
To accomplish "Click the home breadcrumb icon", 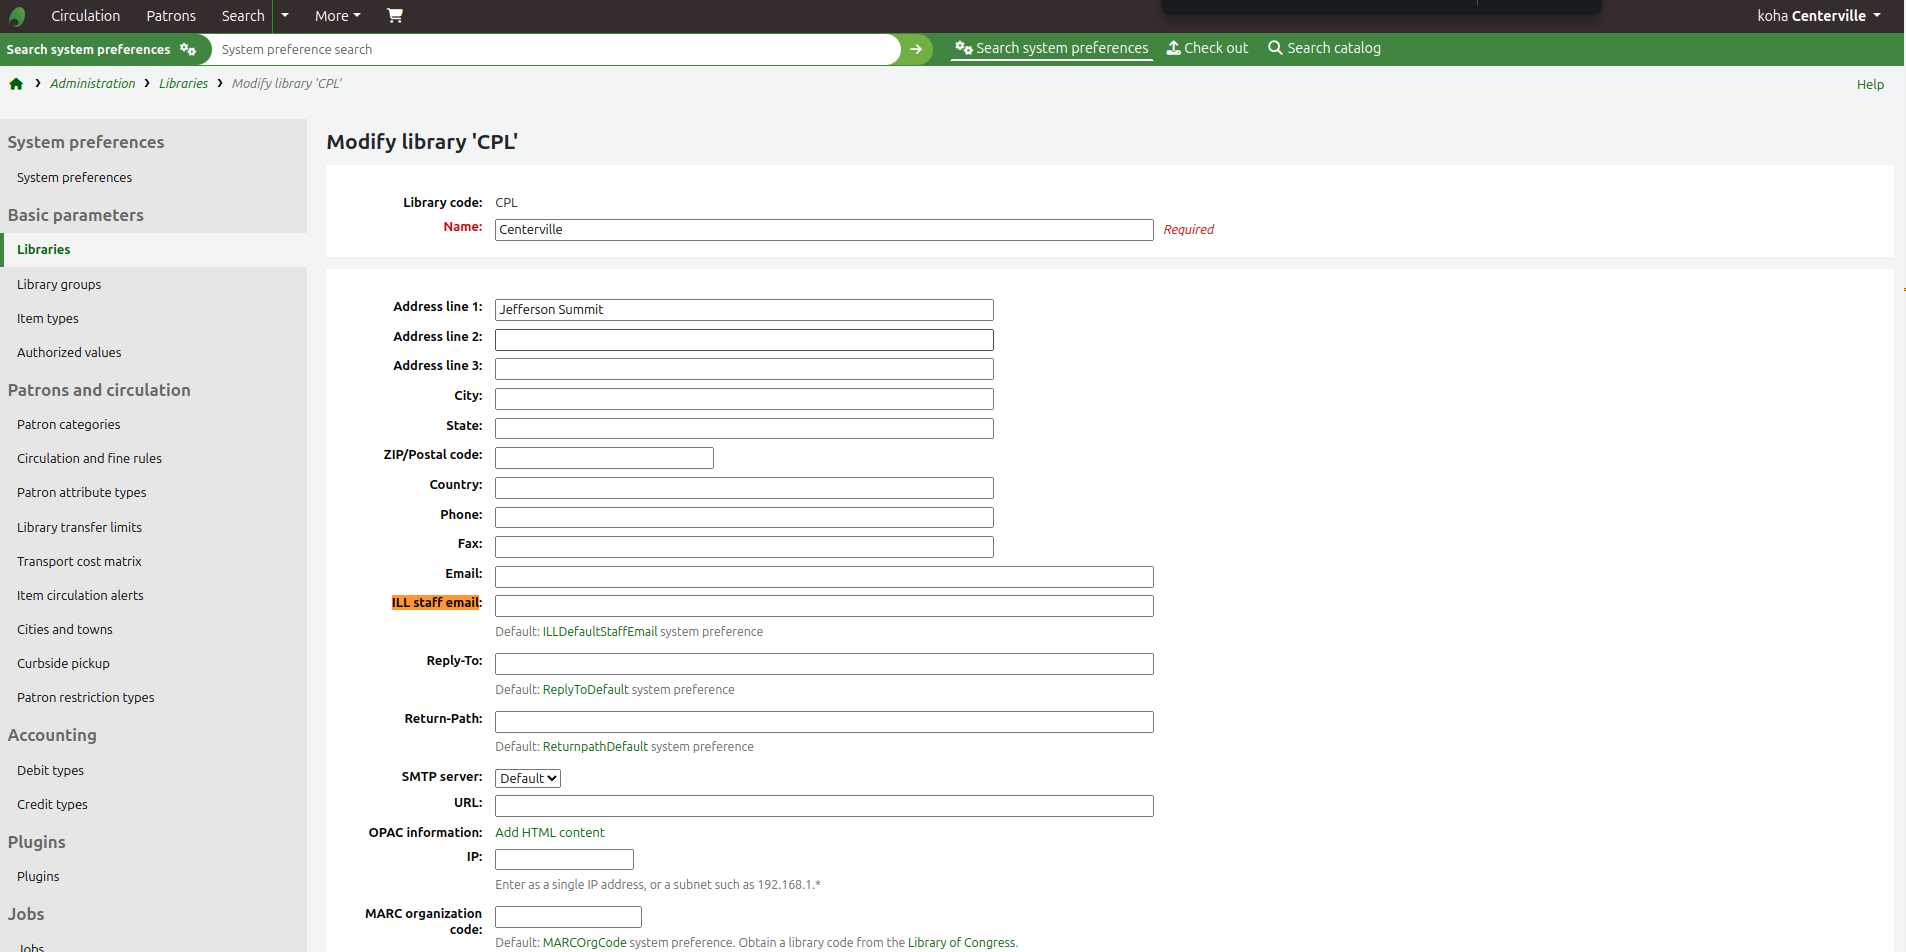I will 16,84.
